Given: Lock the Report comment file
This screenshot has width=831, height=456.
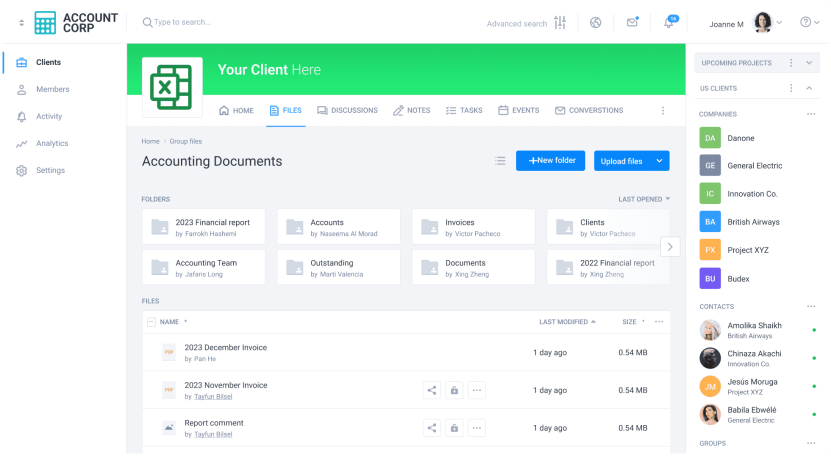Looking at the screenshot, I should (x=454, y=428).
